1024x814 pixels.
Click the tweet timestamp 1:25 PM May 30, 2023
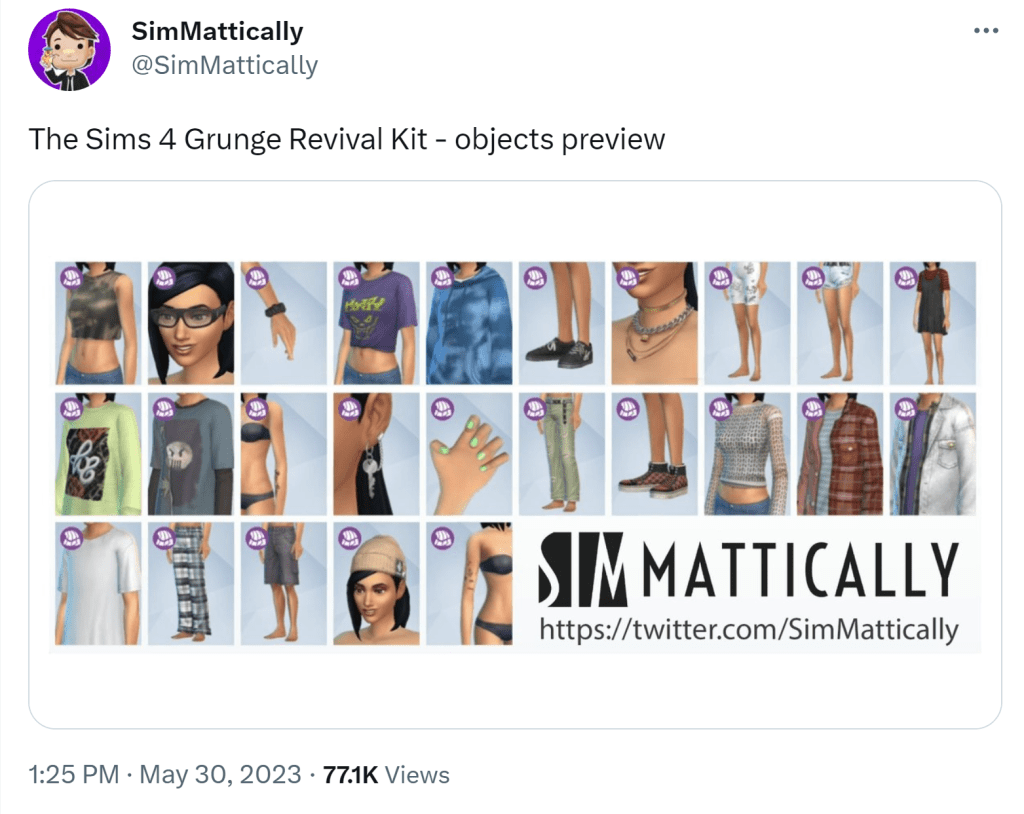point(165,775)
